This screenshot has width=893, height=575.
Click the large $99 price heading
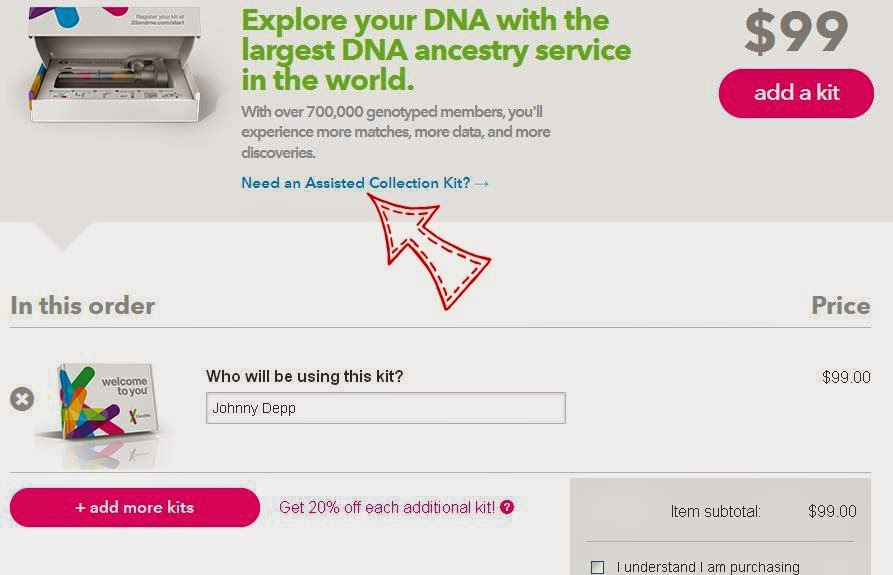pos(795,34)
